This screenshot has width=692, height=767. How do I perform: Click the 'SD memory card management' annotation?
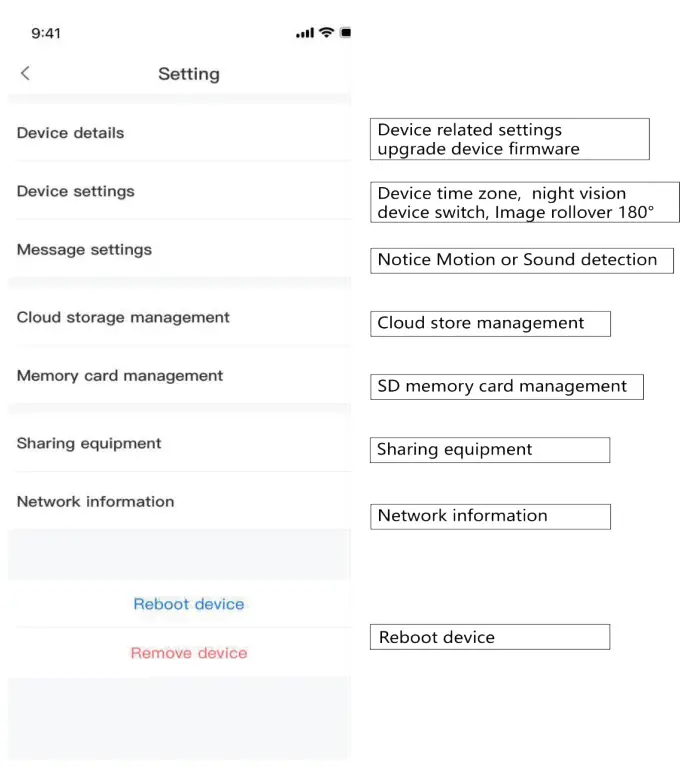click(x=506, y=386)
